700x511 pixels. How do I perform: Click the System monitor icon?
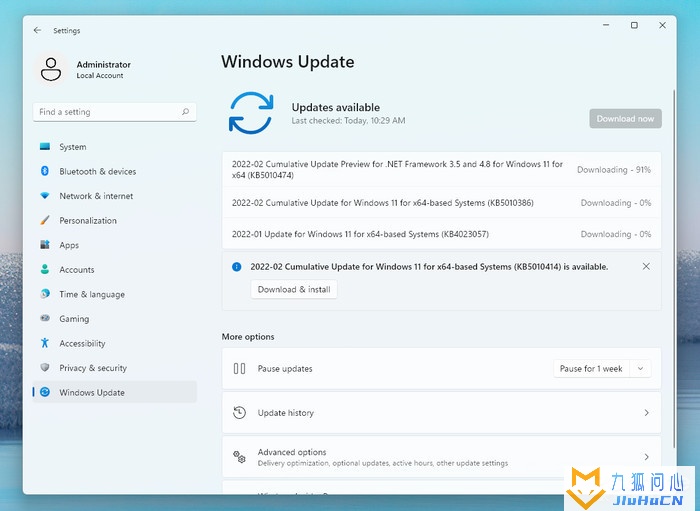(45, 146)
